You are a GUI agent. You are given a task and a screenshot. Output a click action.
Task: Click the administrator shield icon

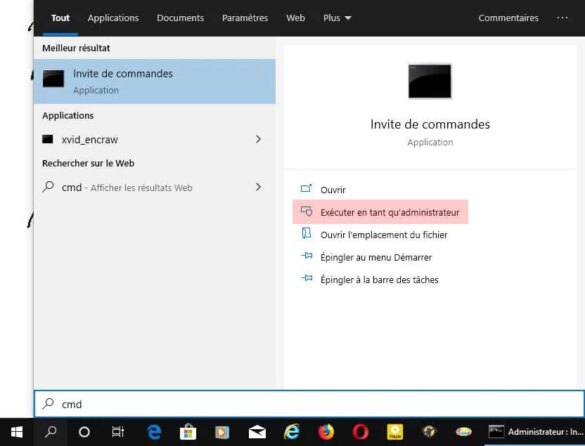[x=306, y=211]
